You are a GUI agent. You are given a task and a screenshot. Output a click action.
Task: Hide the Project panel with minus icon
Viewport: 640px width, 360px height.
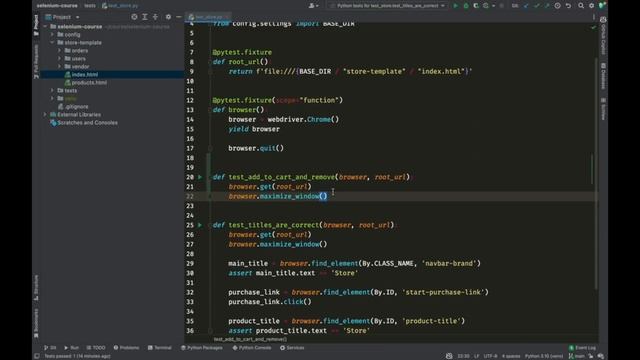[x=178, y=17]
